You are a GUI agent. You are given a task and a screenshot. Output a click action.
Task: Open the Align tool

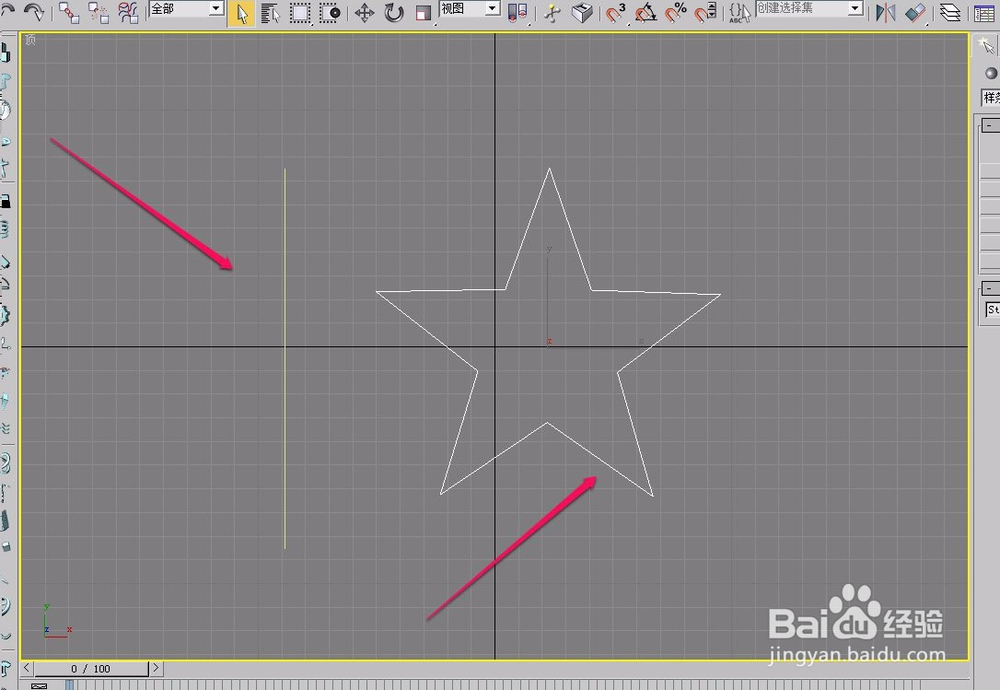(x=915, y=12)
